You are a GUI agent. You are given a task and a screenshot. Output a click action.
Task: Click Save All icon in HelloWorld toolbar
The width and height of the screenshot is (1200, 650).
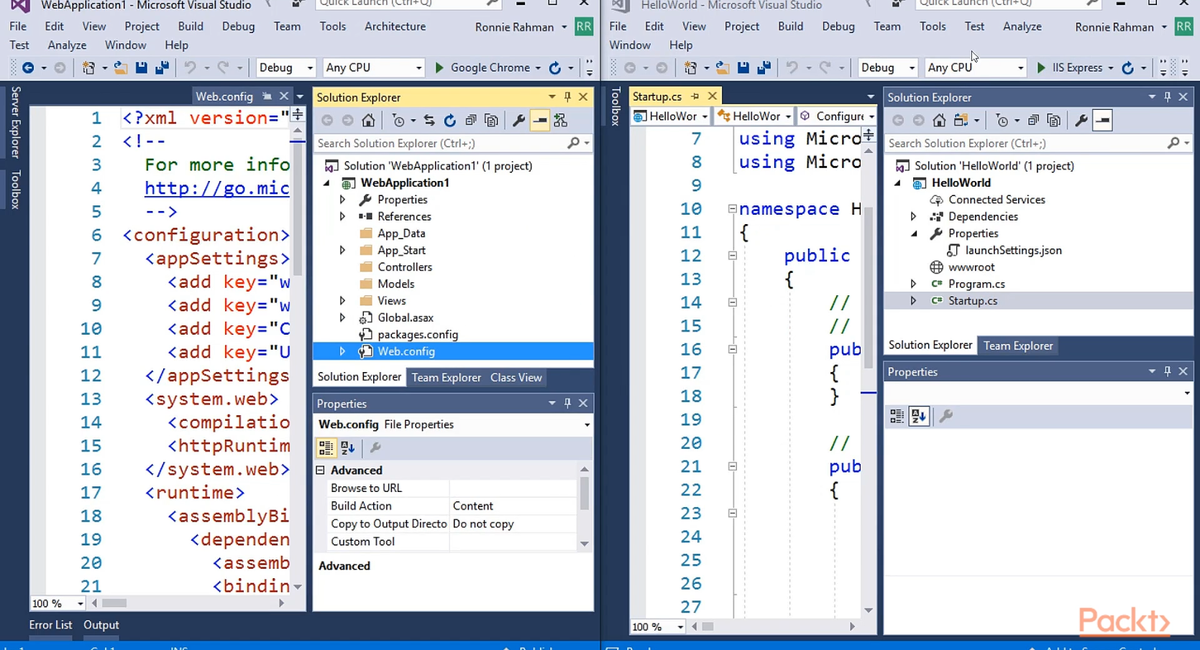point(763,68)
